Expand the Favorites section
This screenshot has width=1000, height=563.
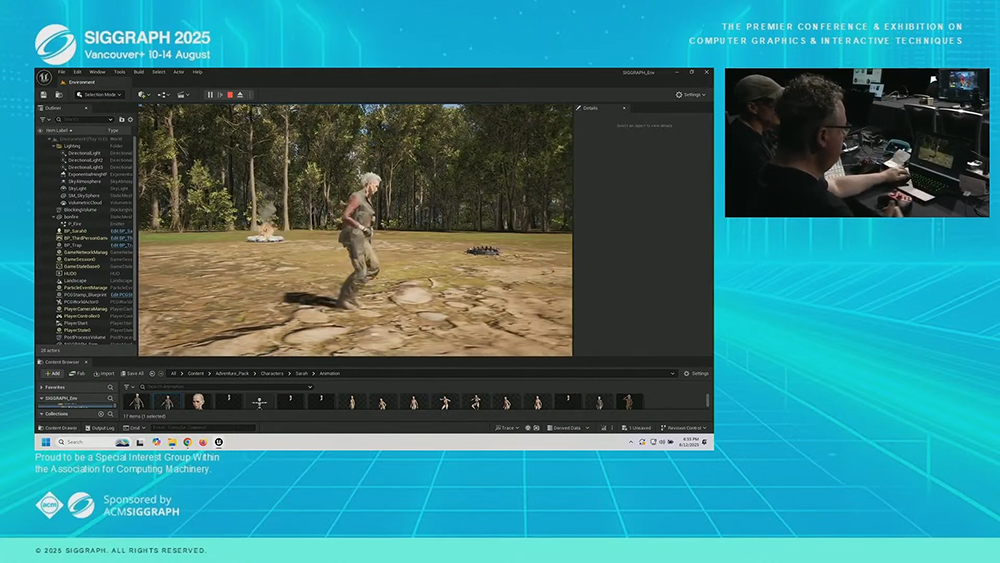tap(41, 387)
